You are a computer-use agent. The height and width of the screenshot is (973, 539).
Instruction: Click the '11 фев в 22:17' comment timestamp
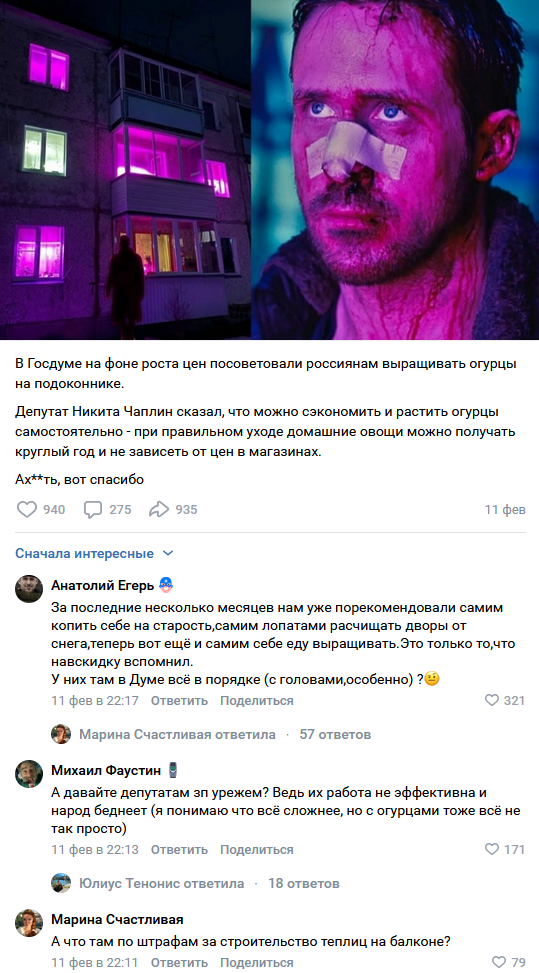(95, 701)
